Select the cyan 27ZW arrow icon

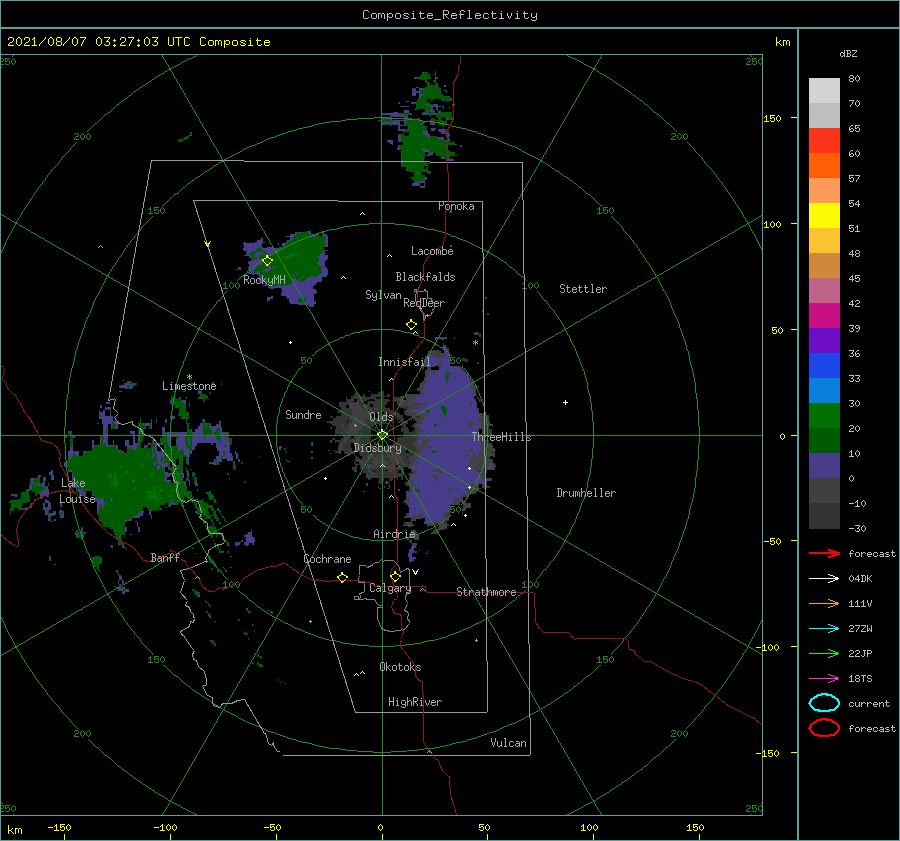pyautogui.click(x=824, y=629)
